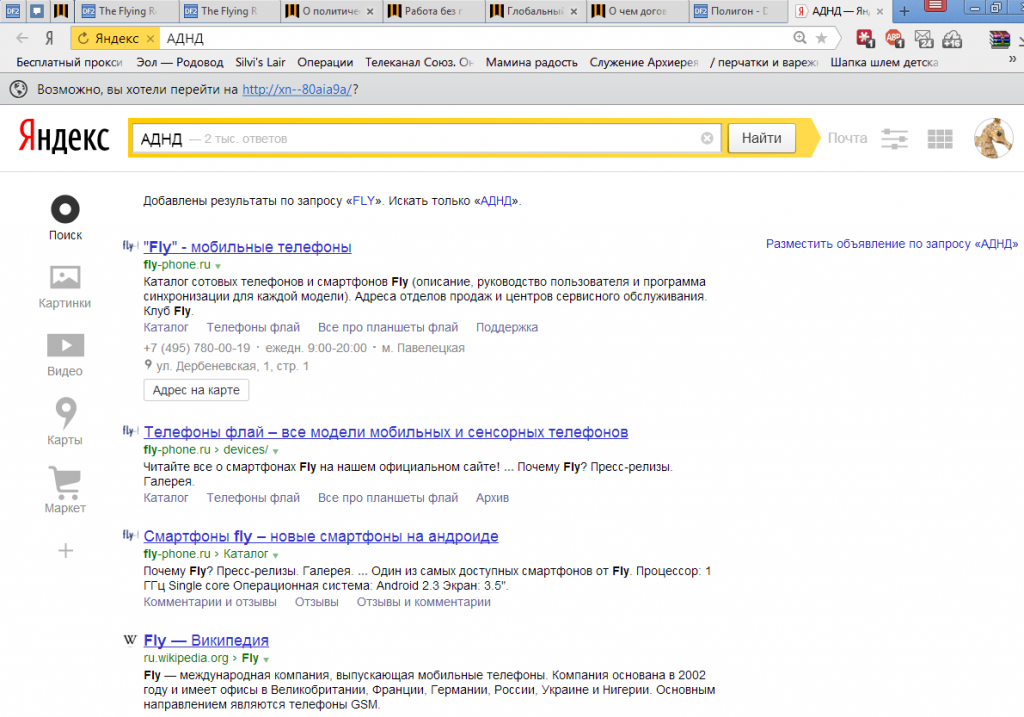This screenshot has width=1024, height=717.
Task: Open a new tab with plus button
Action: (904, 11)
